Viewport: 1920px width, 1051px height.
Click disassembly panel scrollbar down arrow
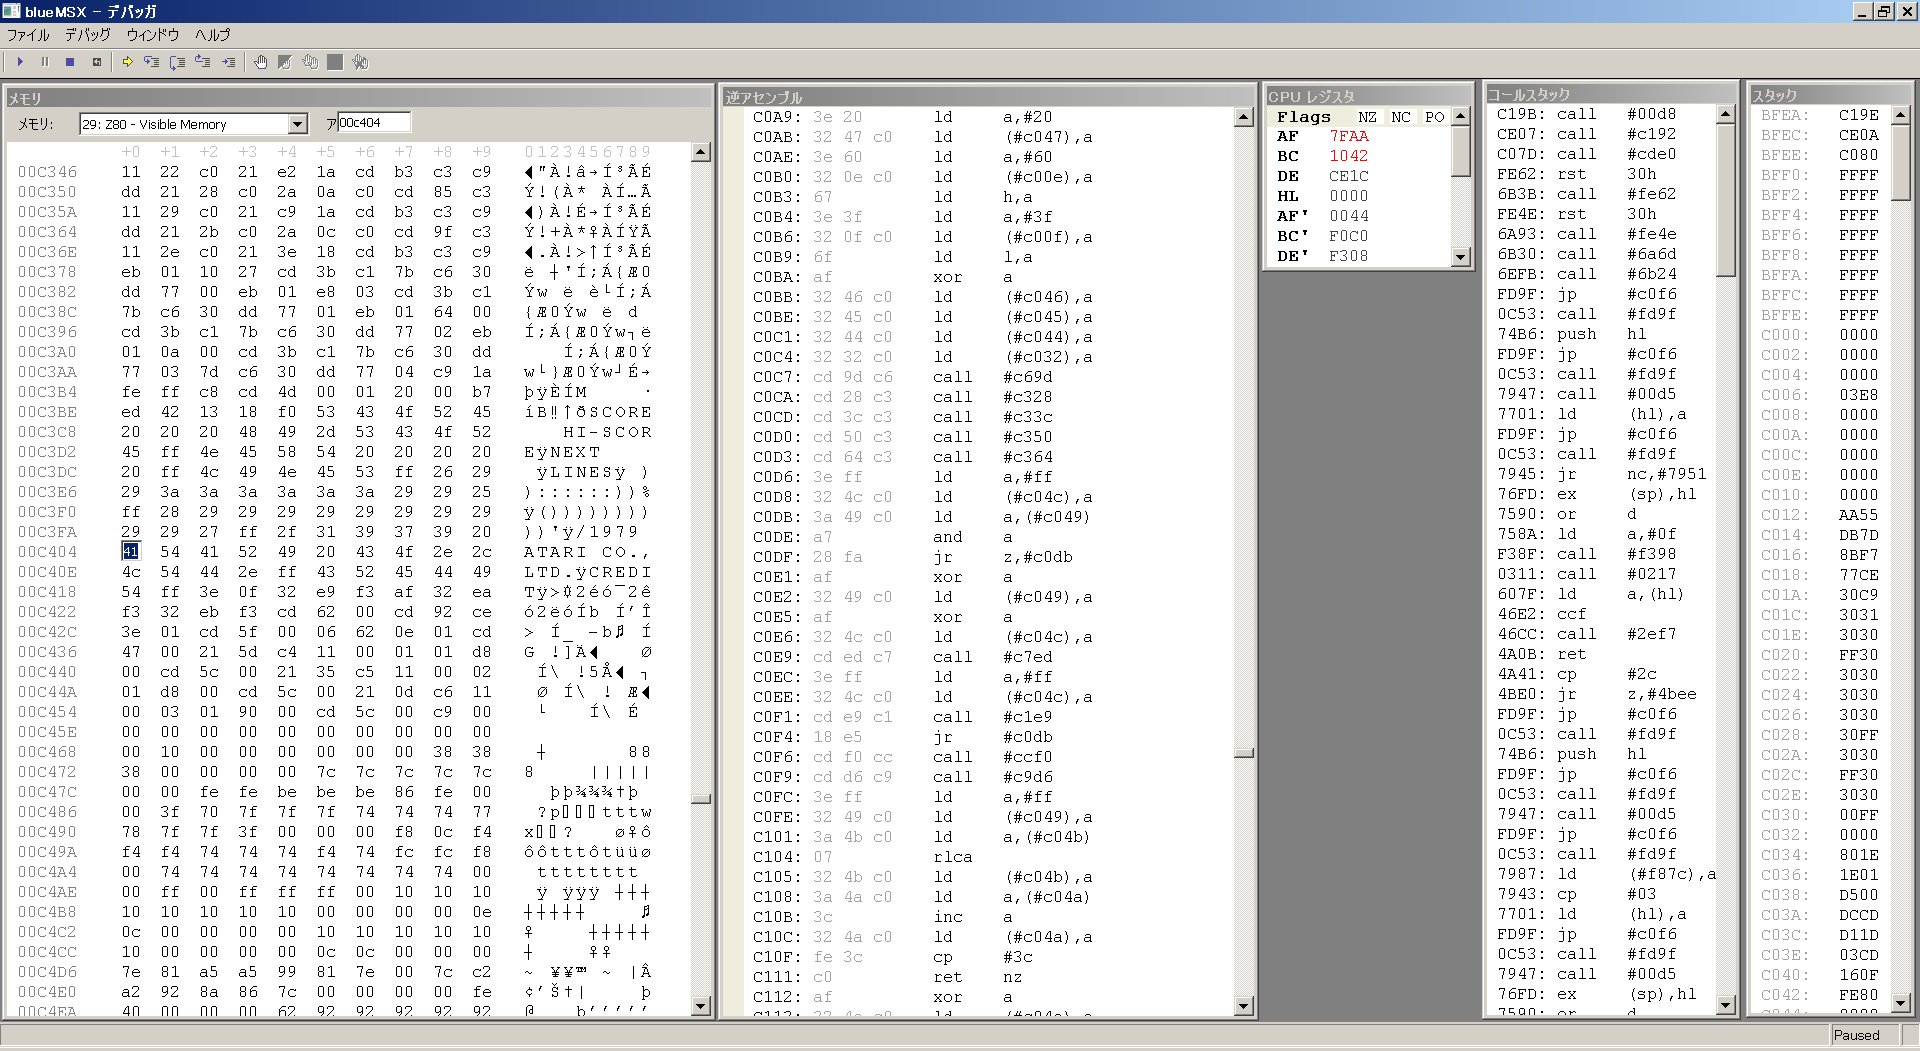coord(1244,1006)
